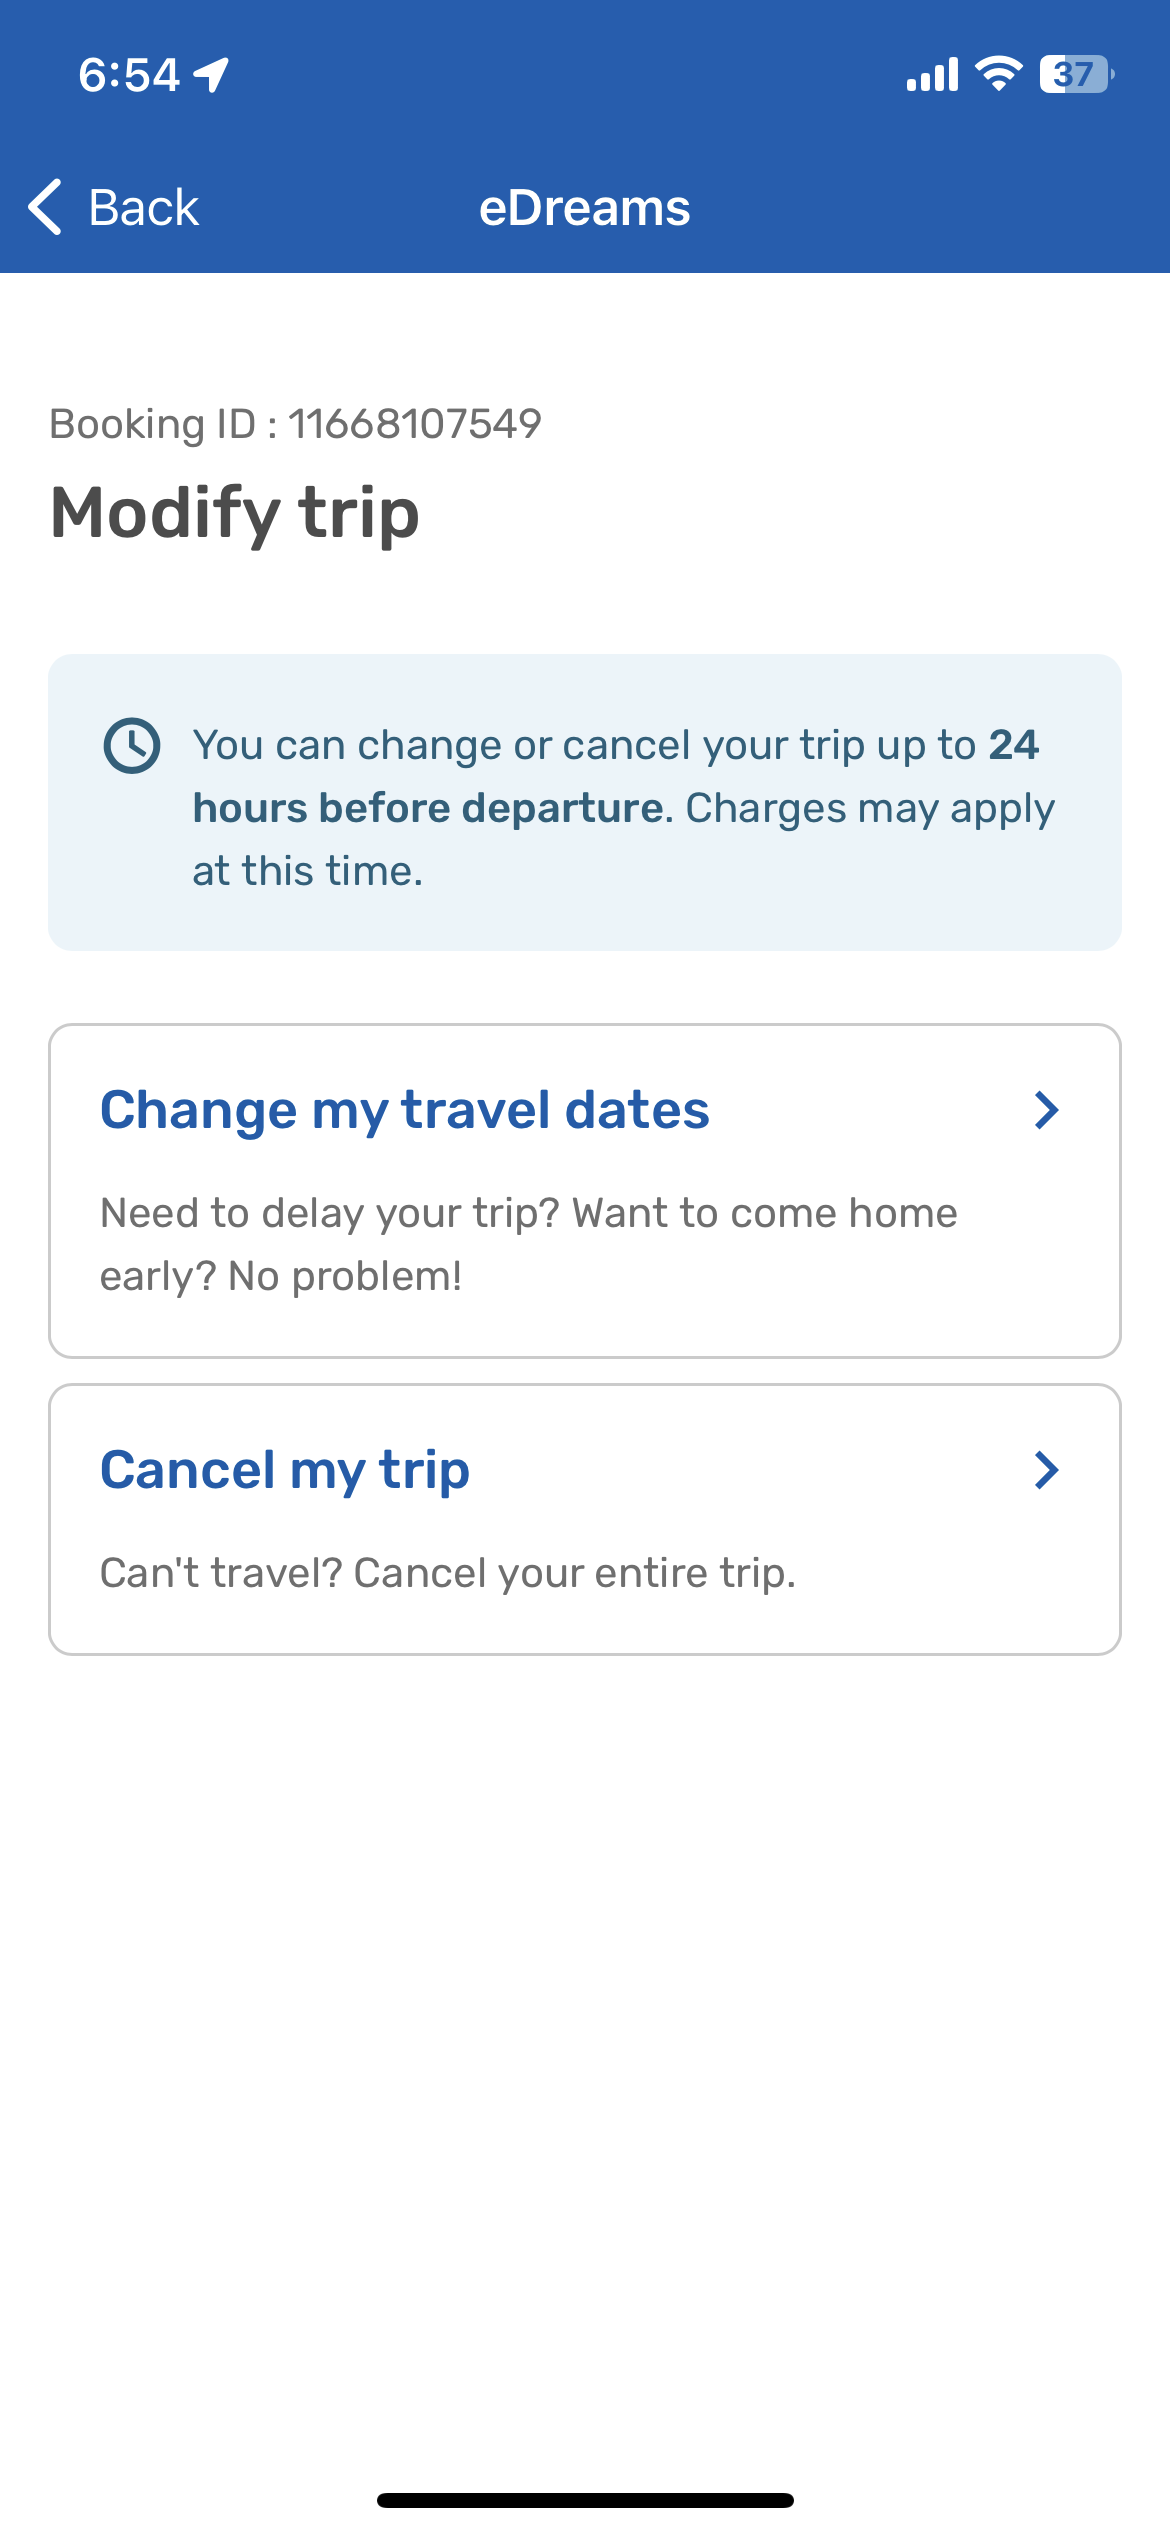This screenshot has width=1170, height=2532.
Task: Tap the Modify trip page heading
Action: (235, 513)
